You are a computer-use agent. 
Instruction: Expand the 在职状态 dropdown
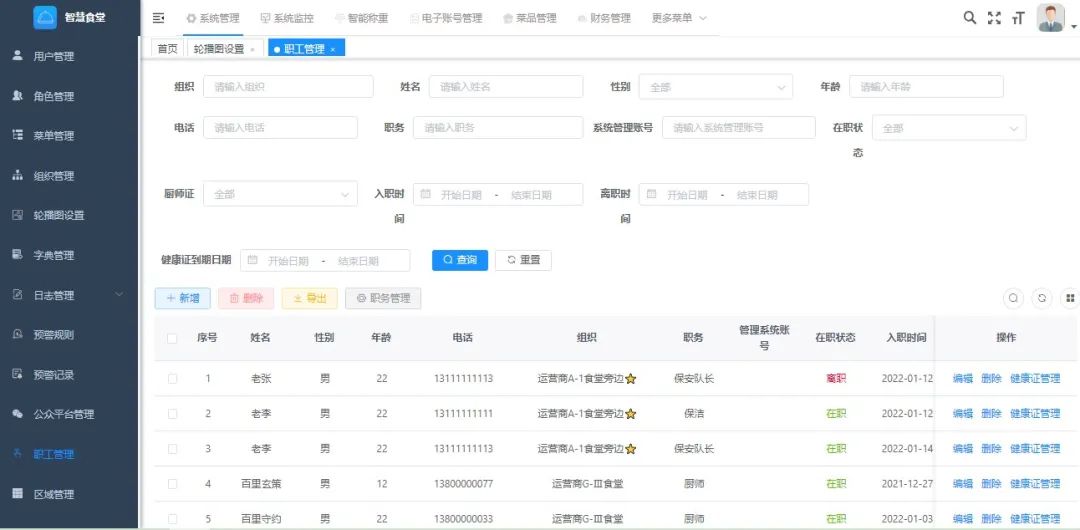point(948,128)
